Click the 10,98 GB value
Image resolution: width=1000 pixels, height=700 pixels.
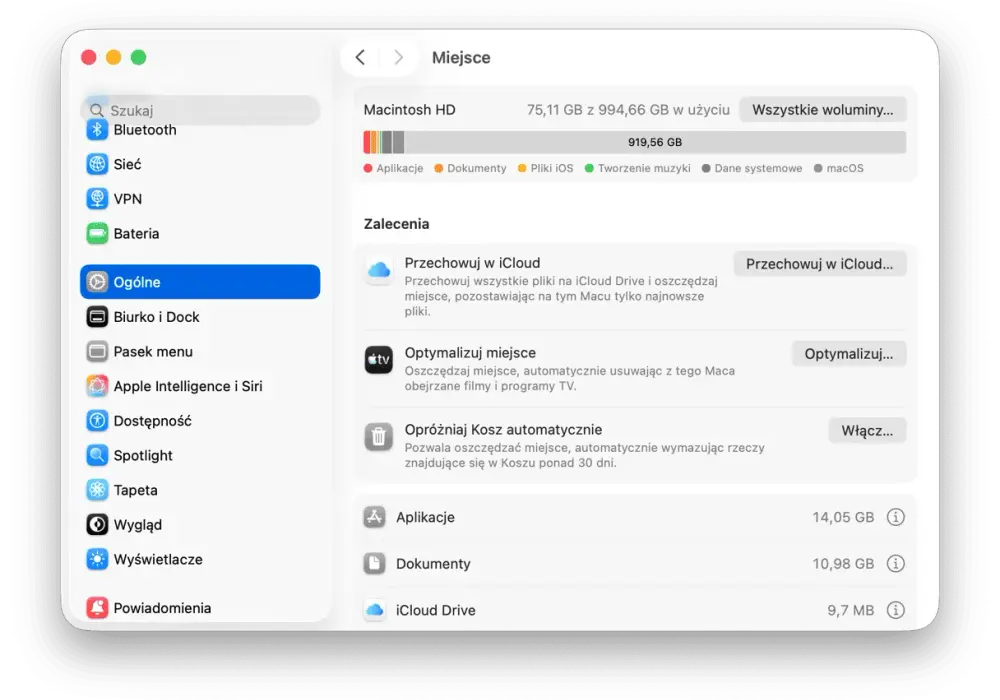843,564
